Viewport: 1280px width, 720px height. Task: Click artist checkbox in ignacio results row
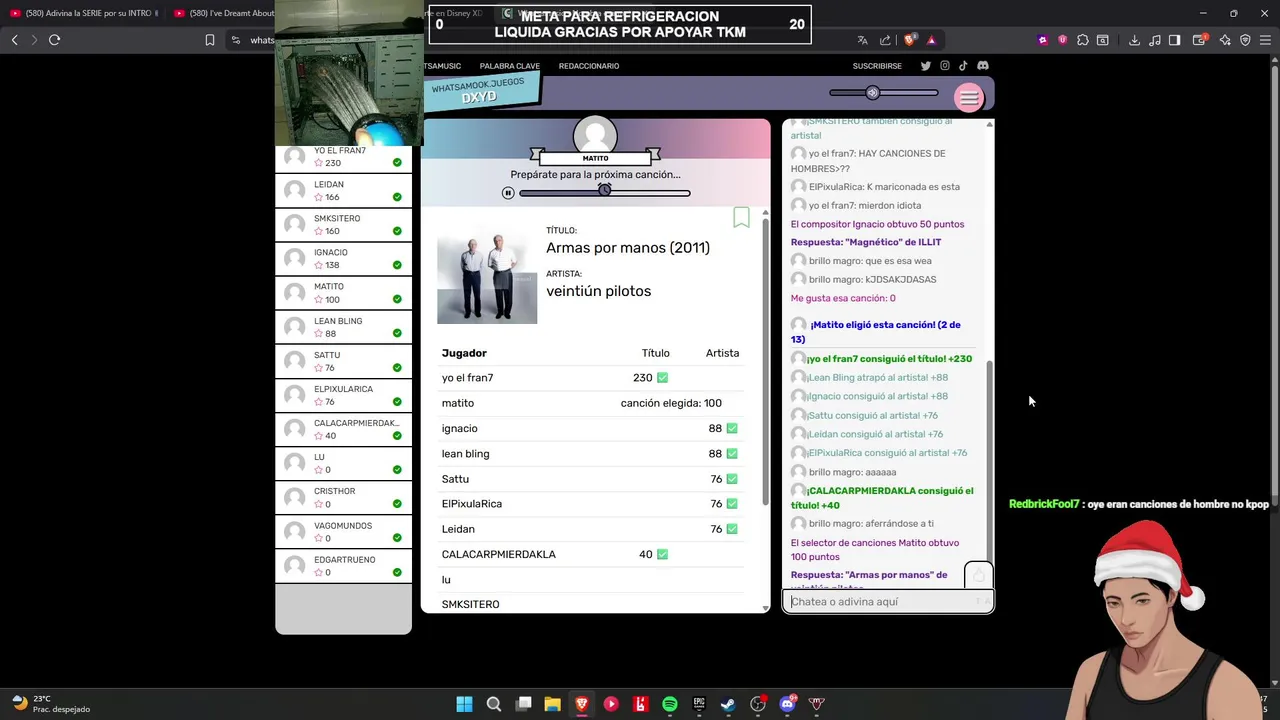[x=732, y=428]
